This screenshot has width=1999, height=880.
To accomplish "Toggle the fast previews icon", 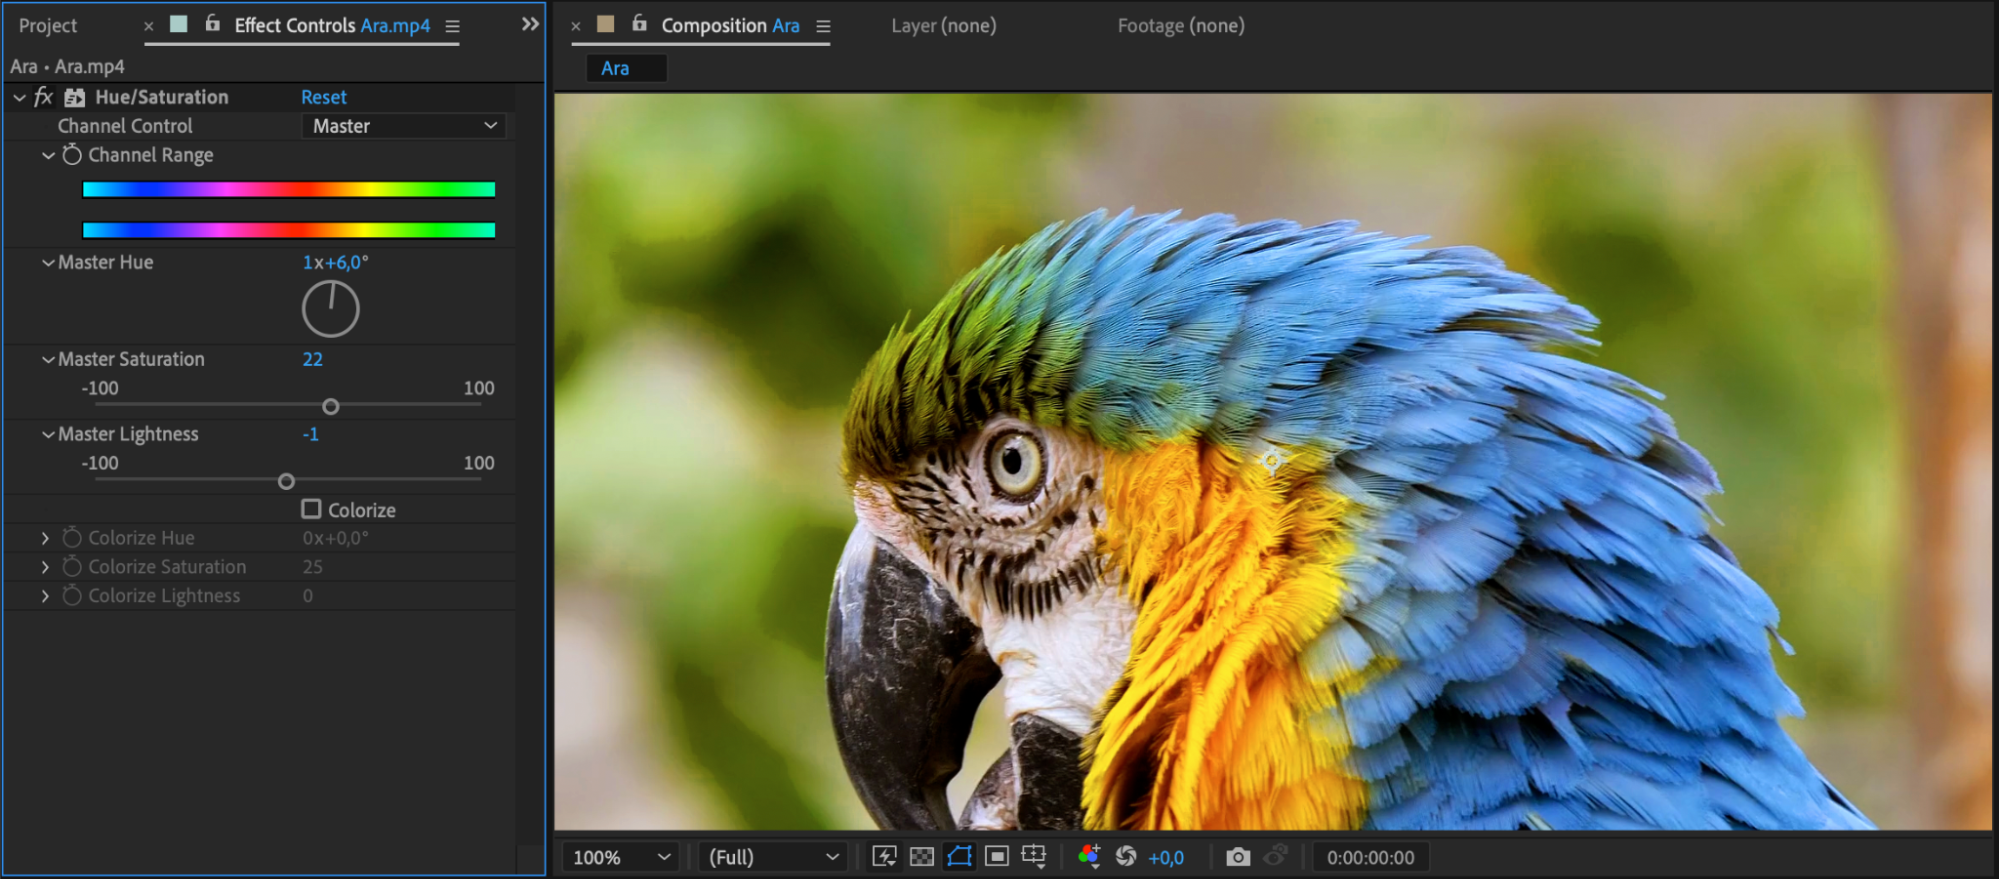I will coord(884,857).
